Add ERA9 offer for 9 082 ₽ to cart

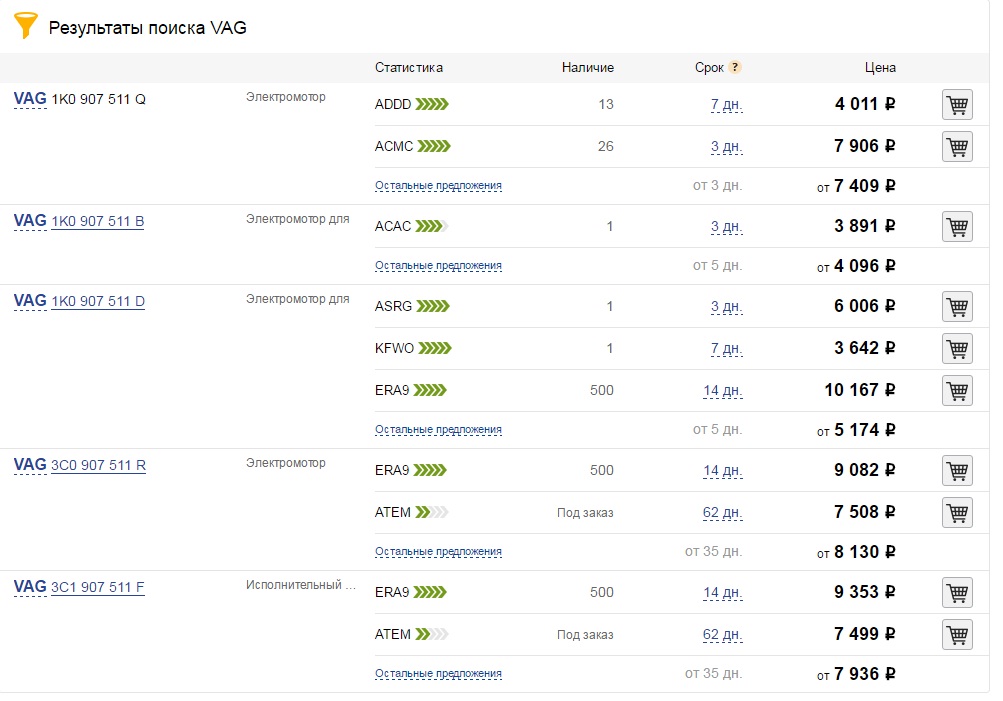(957, 471)
